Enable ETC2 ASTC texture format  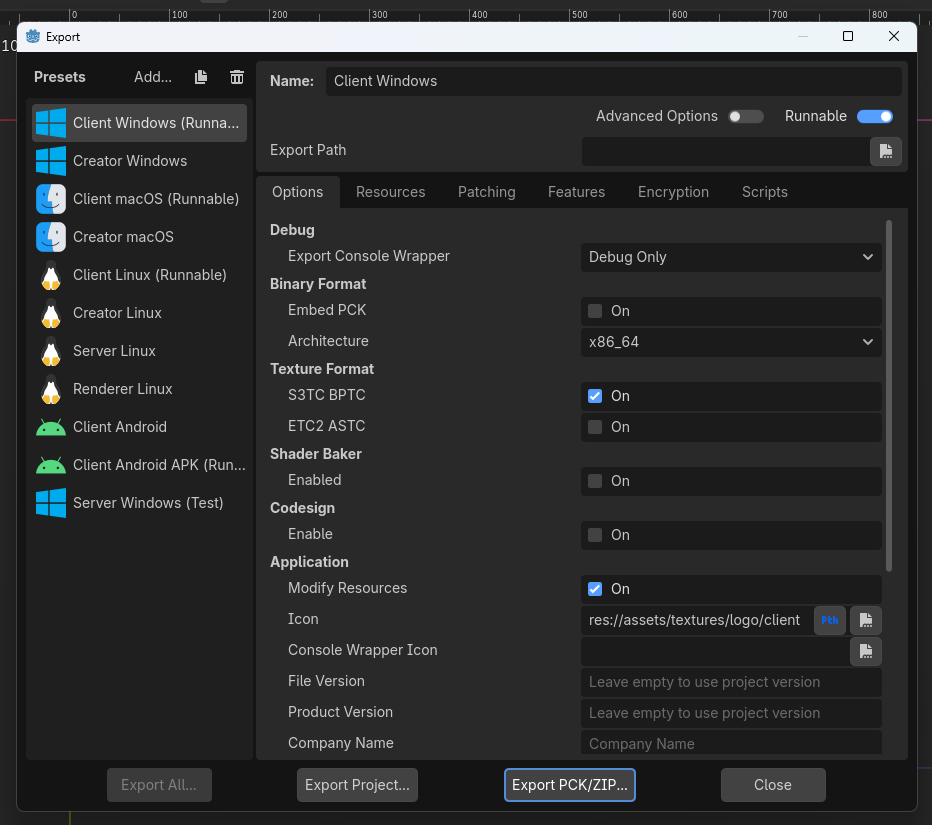[595, 427]
